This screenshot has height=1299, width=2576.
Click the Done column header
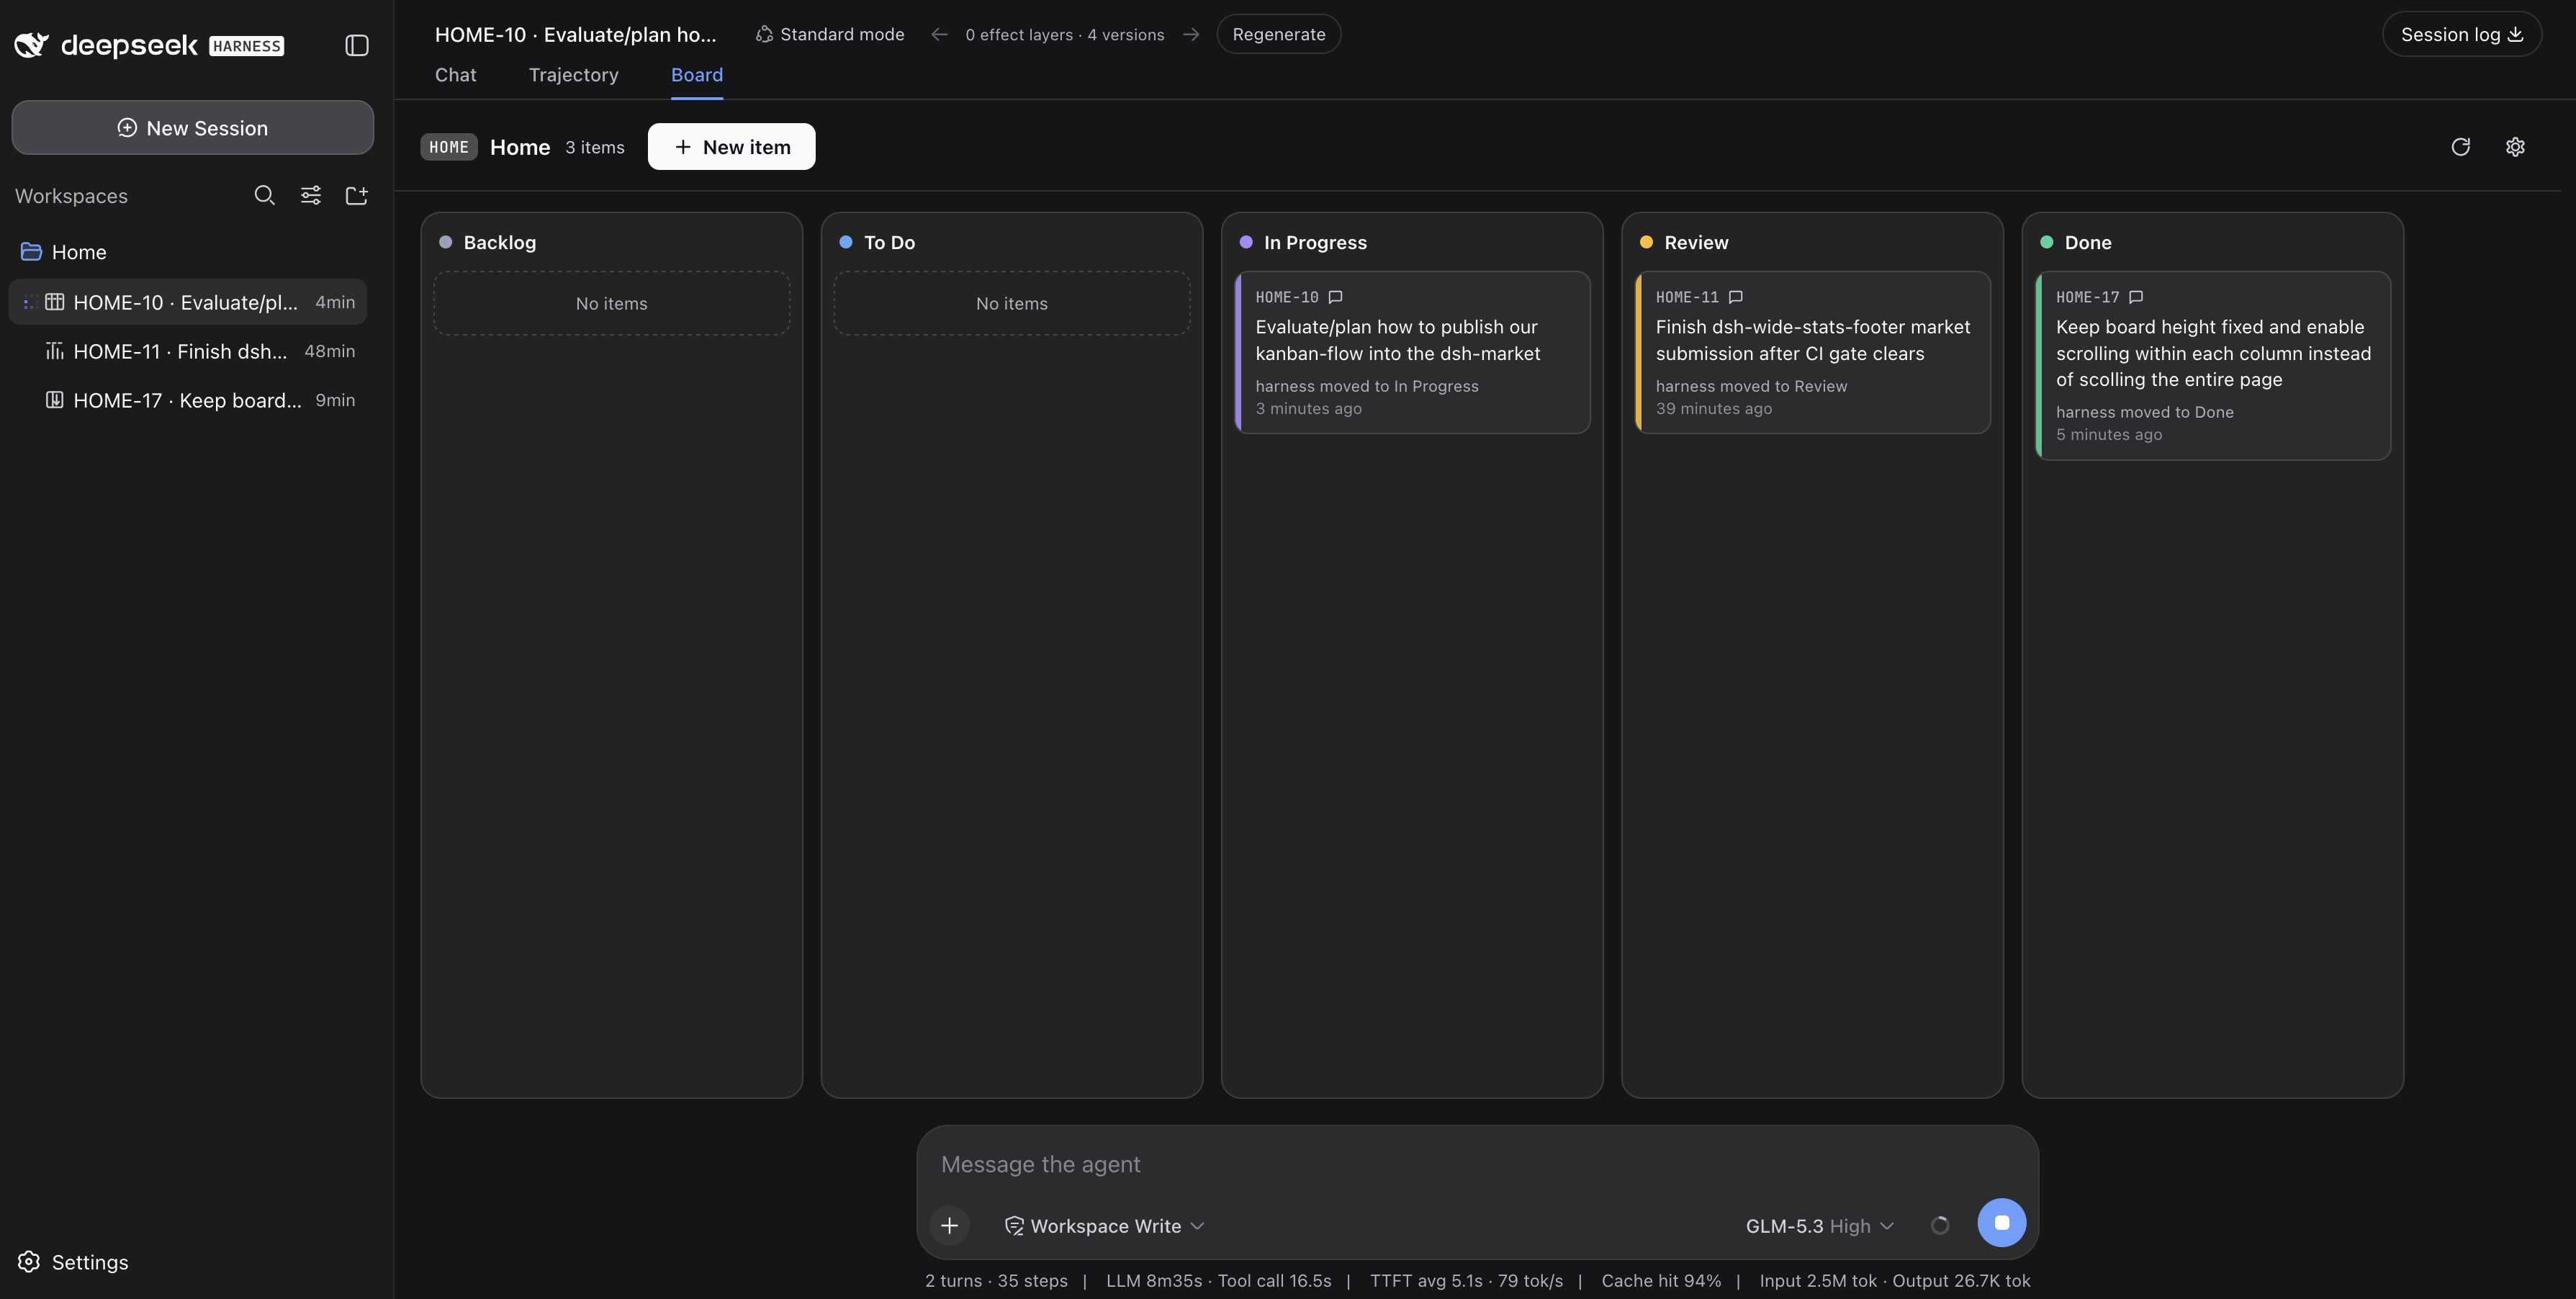pos(2088,242)
